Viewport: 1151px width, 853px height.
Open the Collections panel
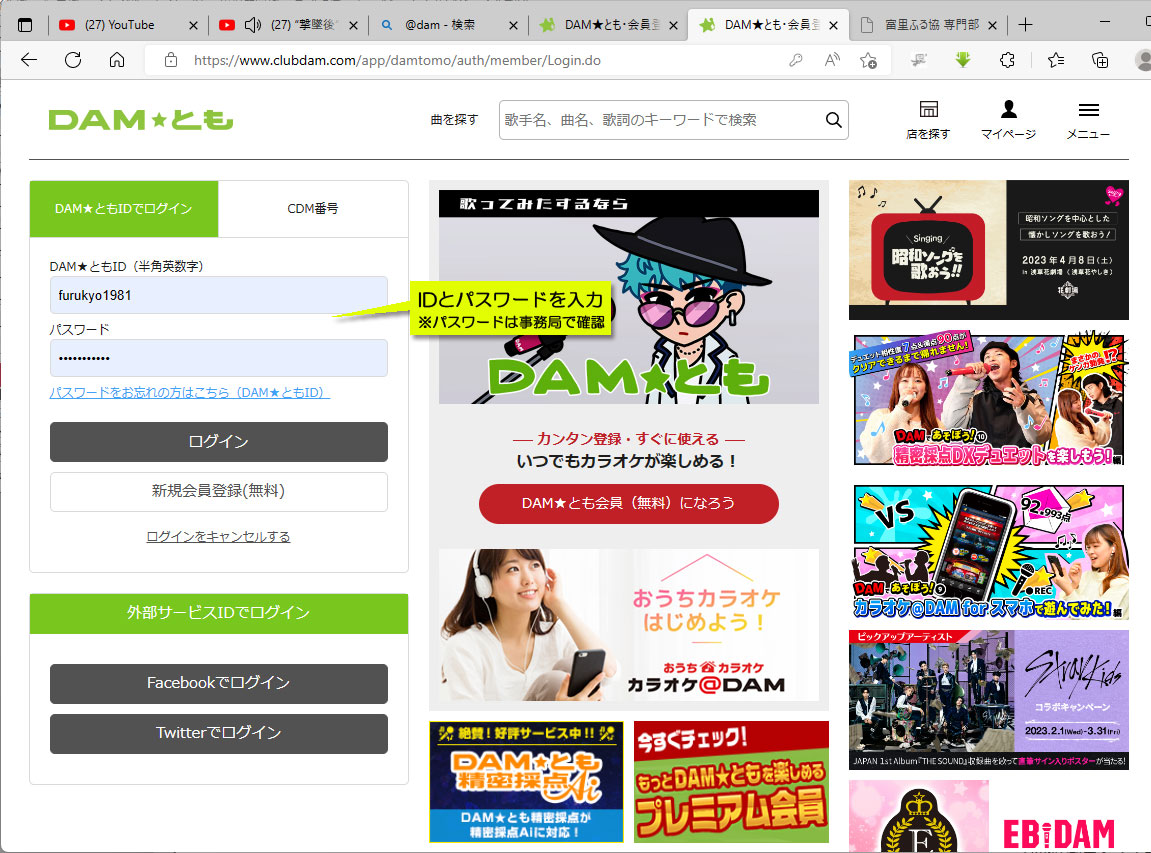[x=1100, y=60]
